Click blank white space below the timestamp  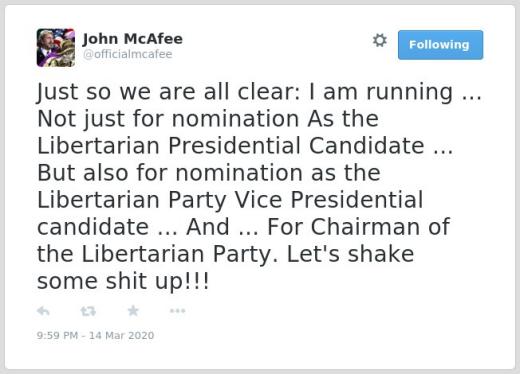[260, 355]
